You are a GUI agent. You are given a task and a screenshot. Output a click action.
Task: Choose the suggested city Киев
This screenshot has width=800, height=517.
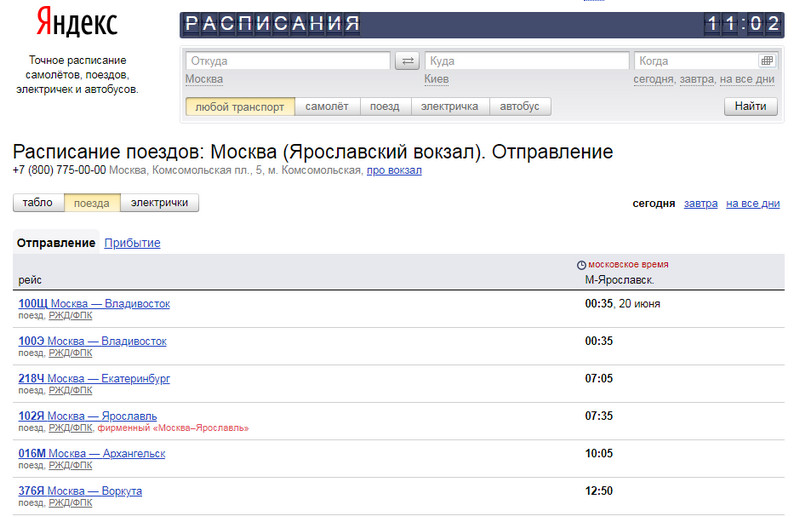(437, 79)
